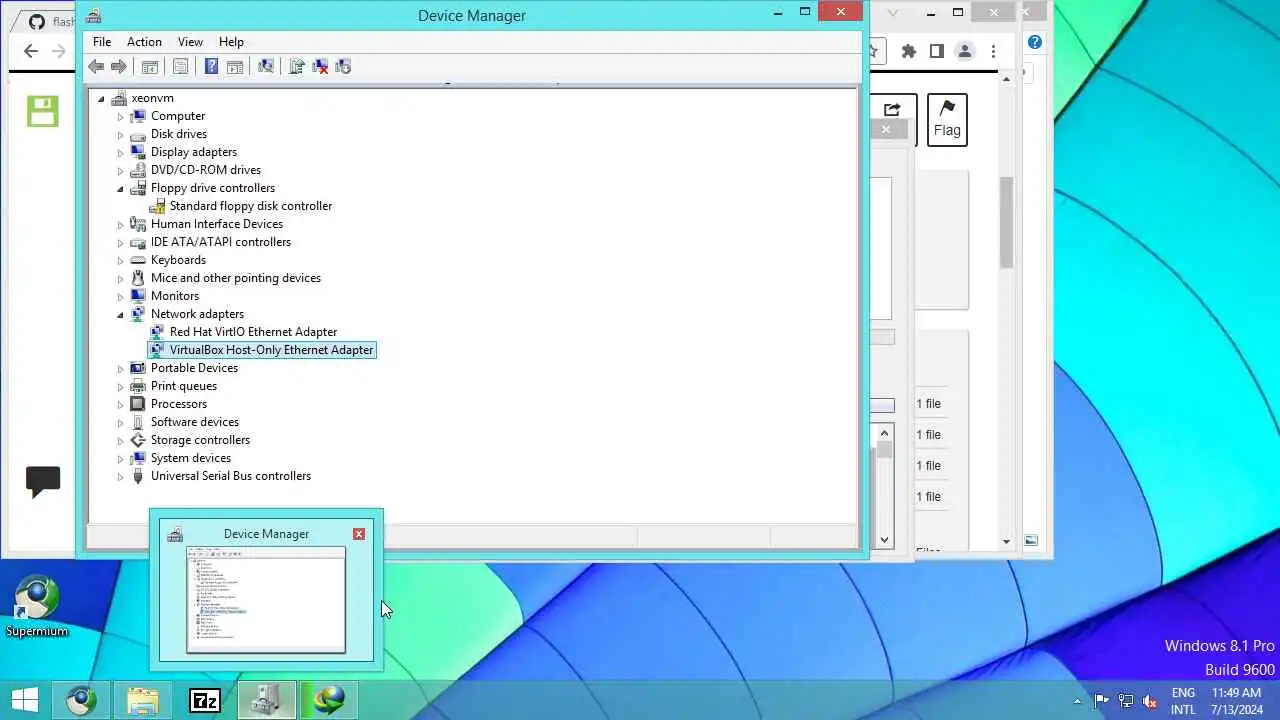Collapse the Floppy drive controllers category
This screenshot has width=1280, height=720.
[x=121, y=188]
